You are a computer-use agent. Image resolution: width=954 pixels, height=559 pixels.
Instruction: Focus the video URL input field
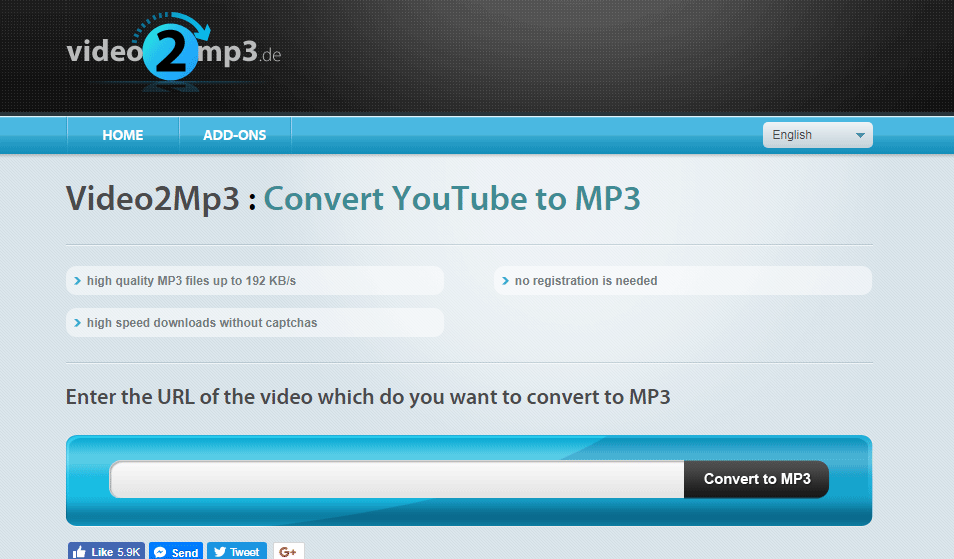coord(397,479)
